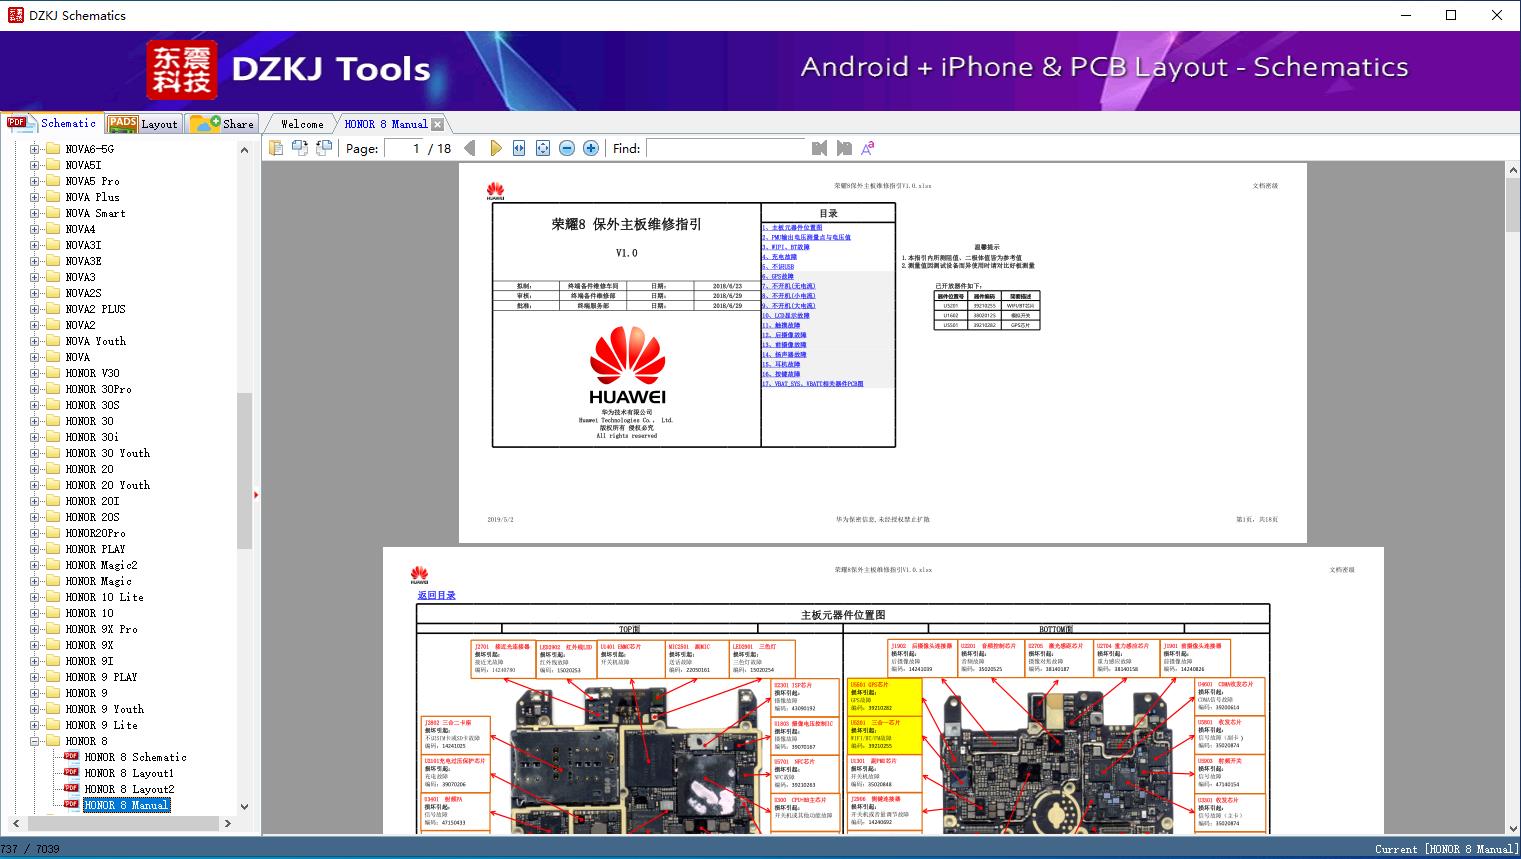This screenshot has width=1521, height=859.
Task: Click the folder icon next to NOVA4
Action: pos(53,229)
